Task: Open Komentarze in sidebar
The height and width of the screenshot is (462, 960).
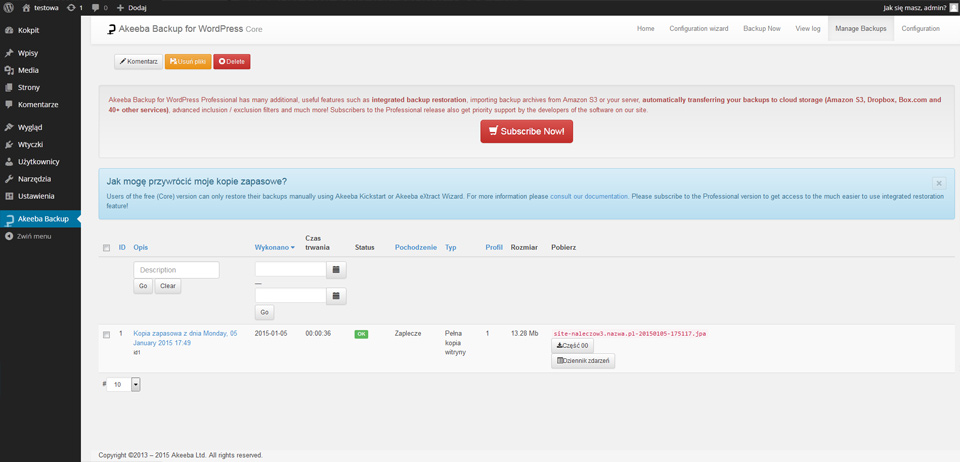Action: click(x=40, y=105)
